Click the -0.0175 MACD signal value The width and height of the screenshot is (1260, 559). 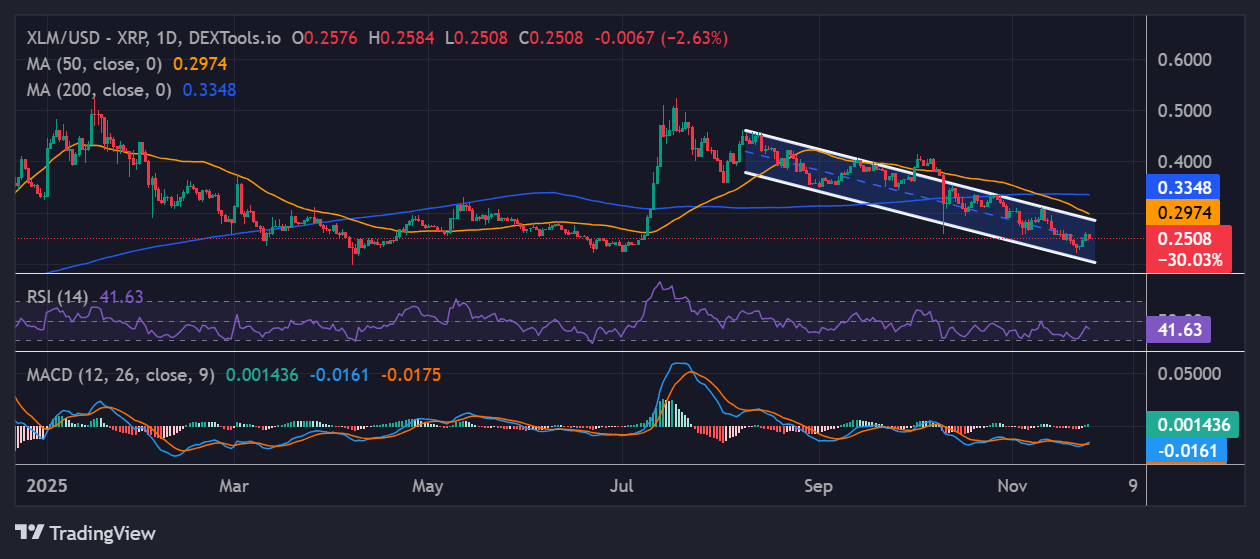tap(411, 375)
